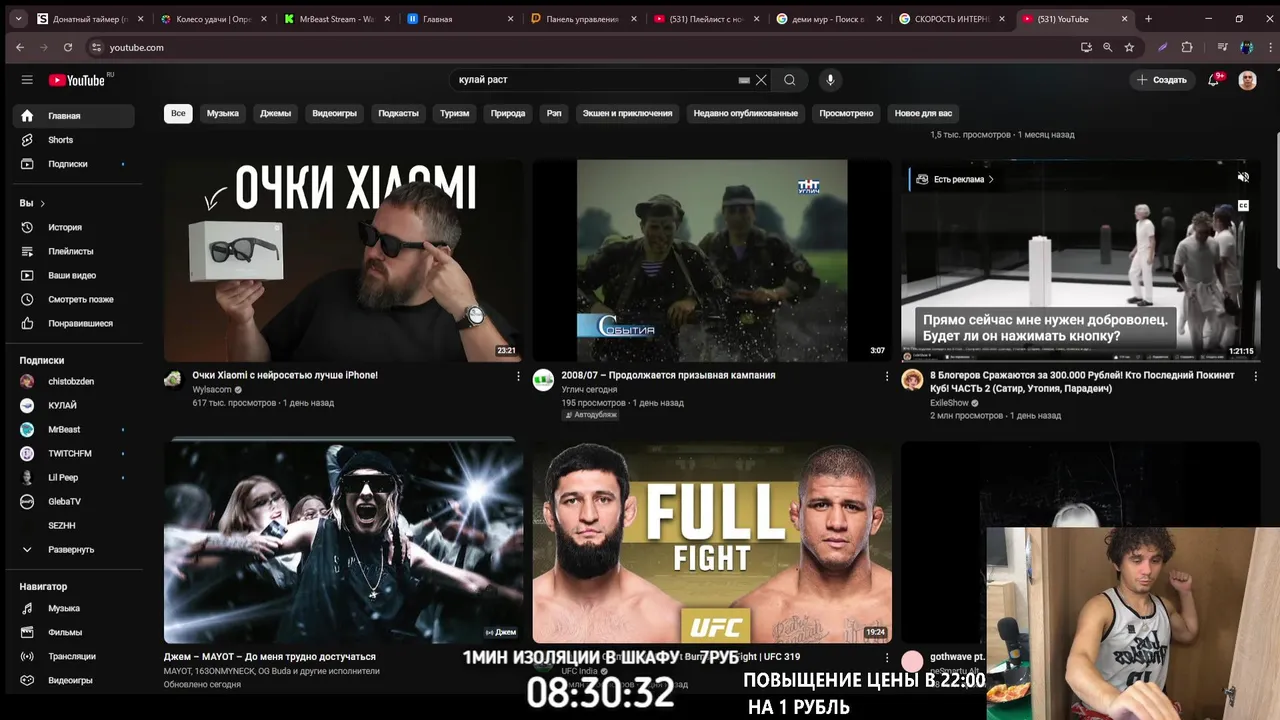This screenshot has height=720, width=1280.
Task: Open the призывная кампания video thumbnail
Action: [x=712, y=260]
